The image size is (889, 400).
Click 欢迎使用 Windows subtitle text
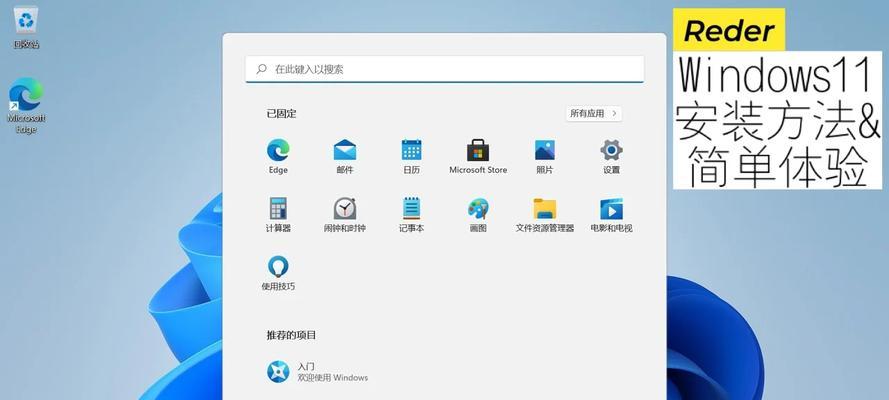[333, 377]
